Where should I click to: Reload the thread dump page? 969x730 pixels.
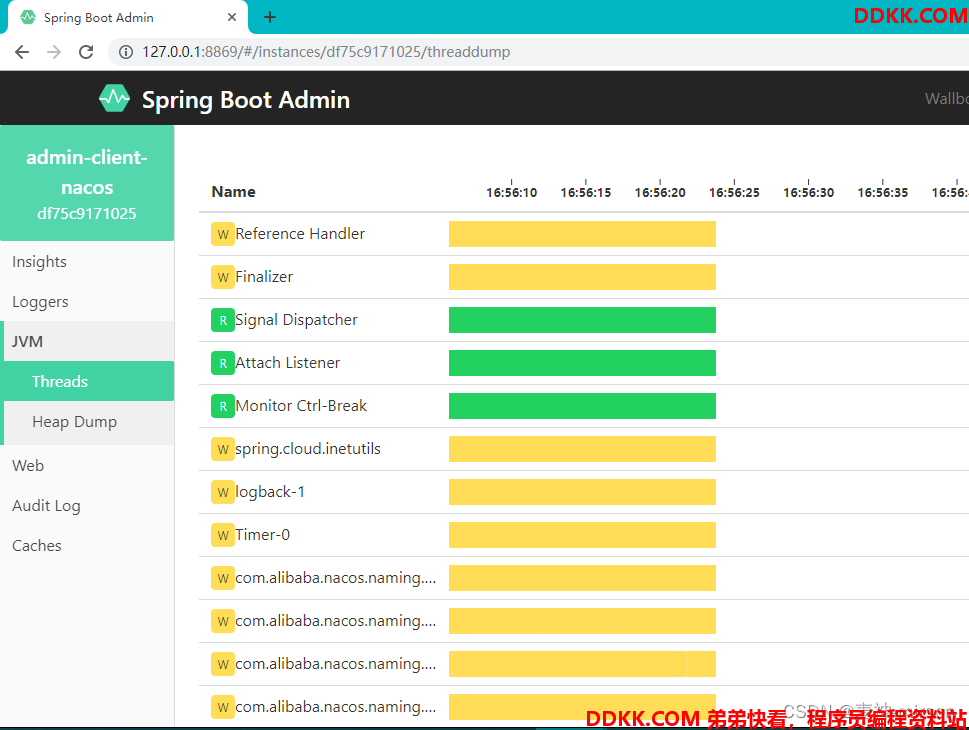click(x=87, y=52)
